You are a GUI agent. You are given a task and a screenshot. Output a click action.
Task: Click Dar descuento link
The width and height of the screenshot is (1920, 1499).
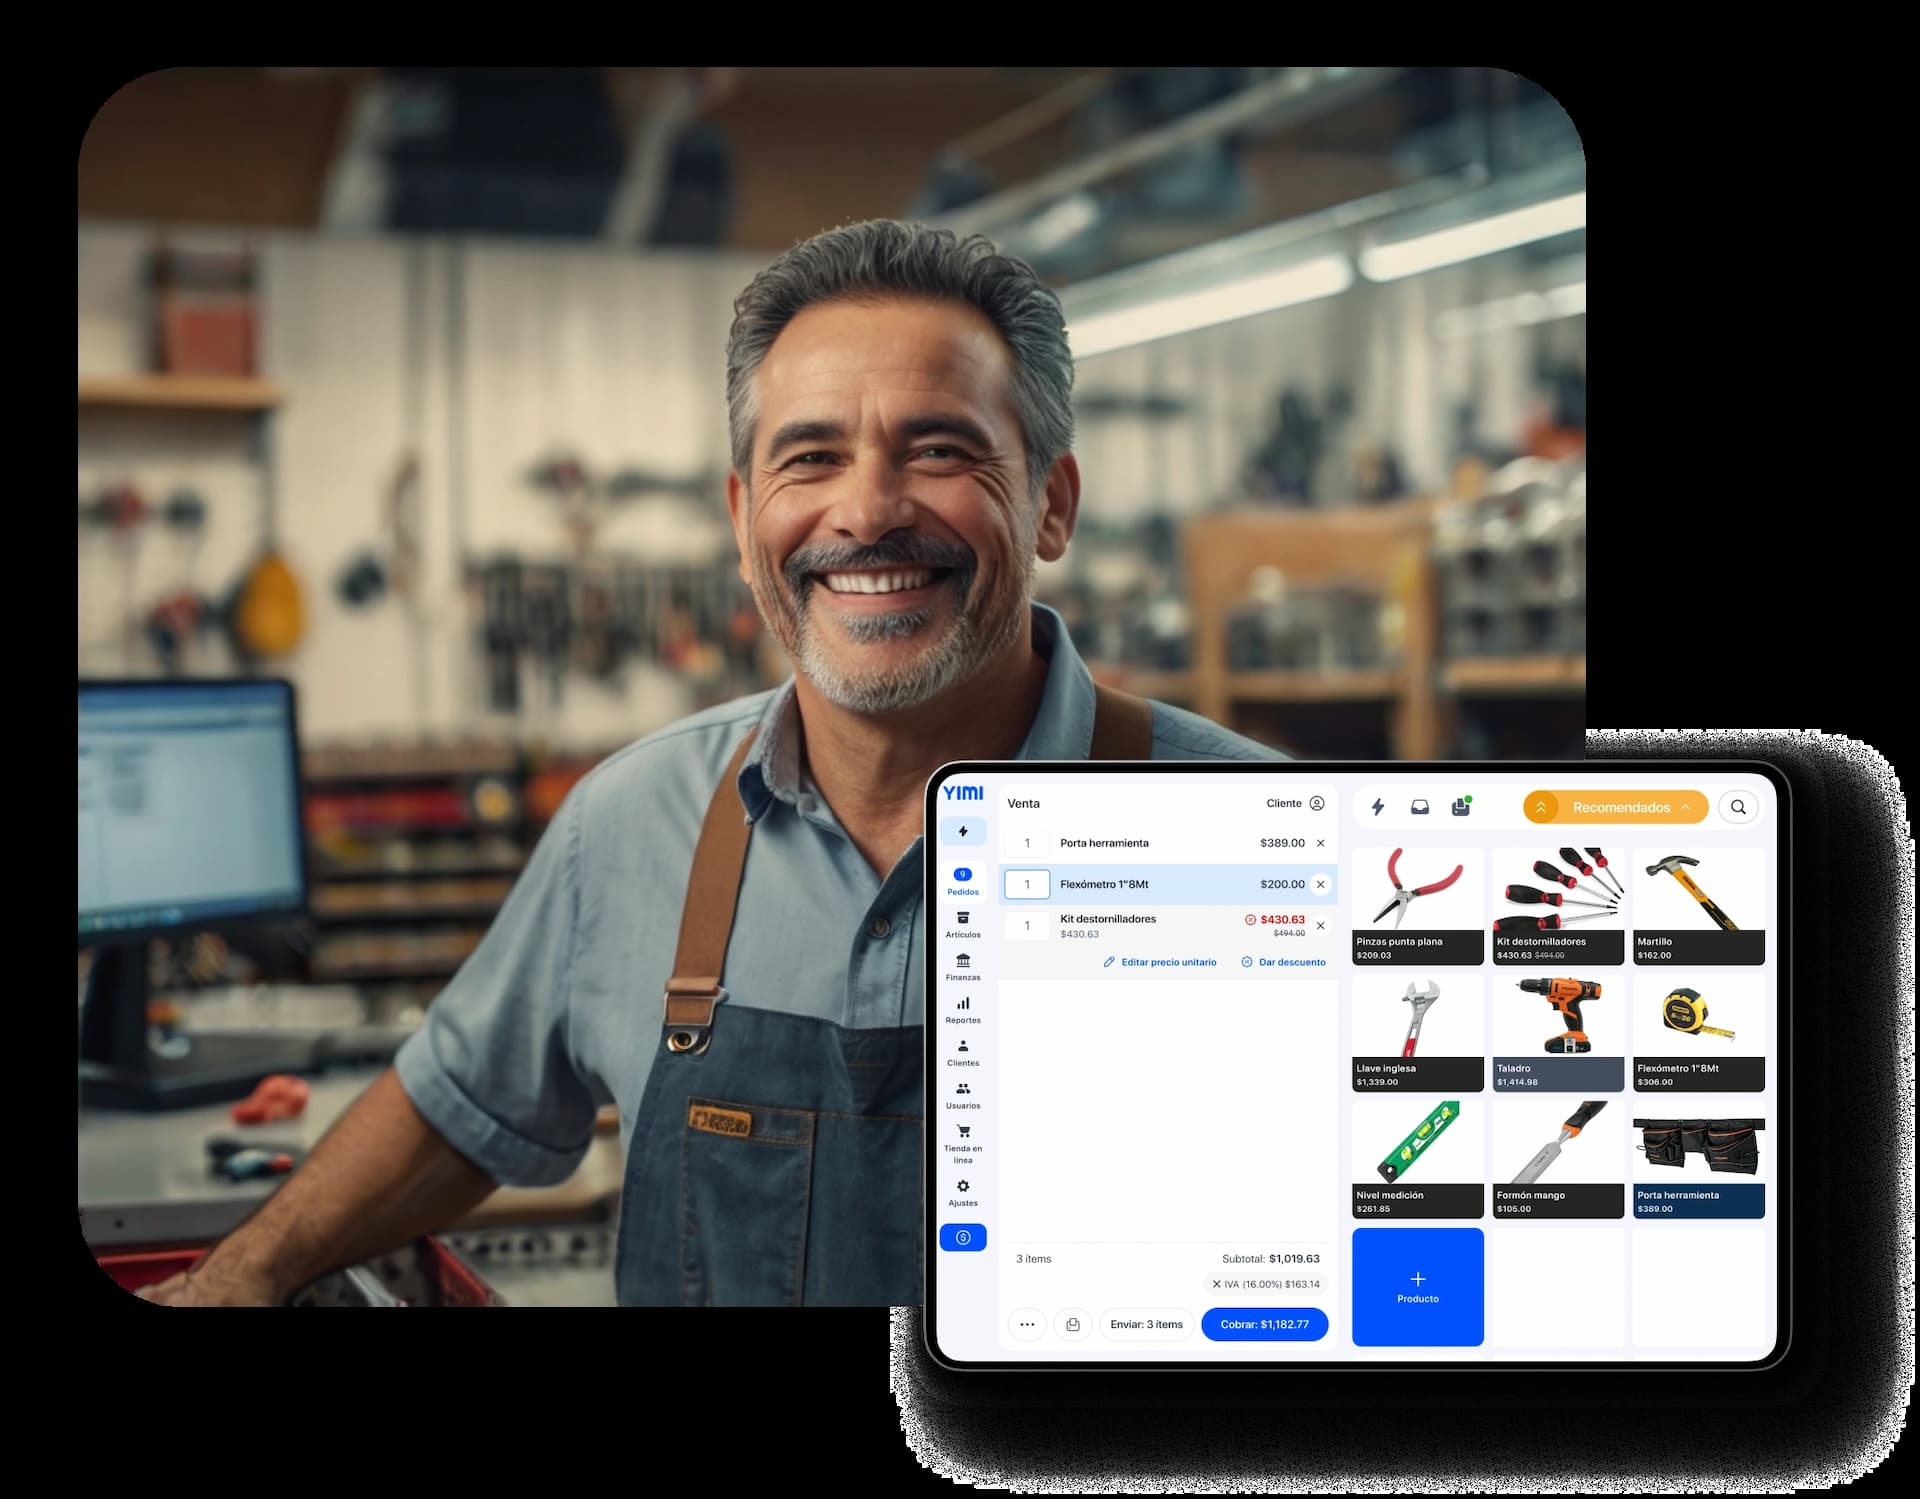[x=1283, y=962]
